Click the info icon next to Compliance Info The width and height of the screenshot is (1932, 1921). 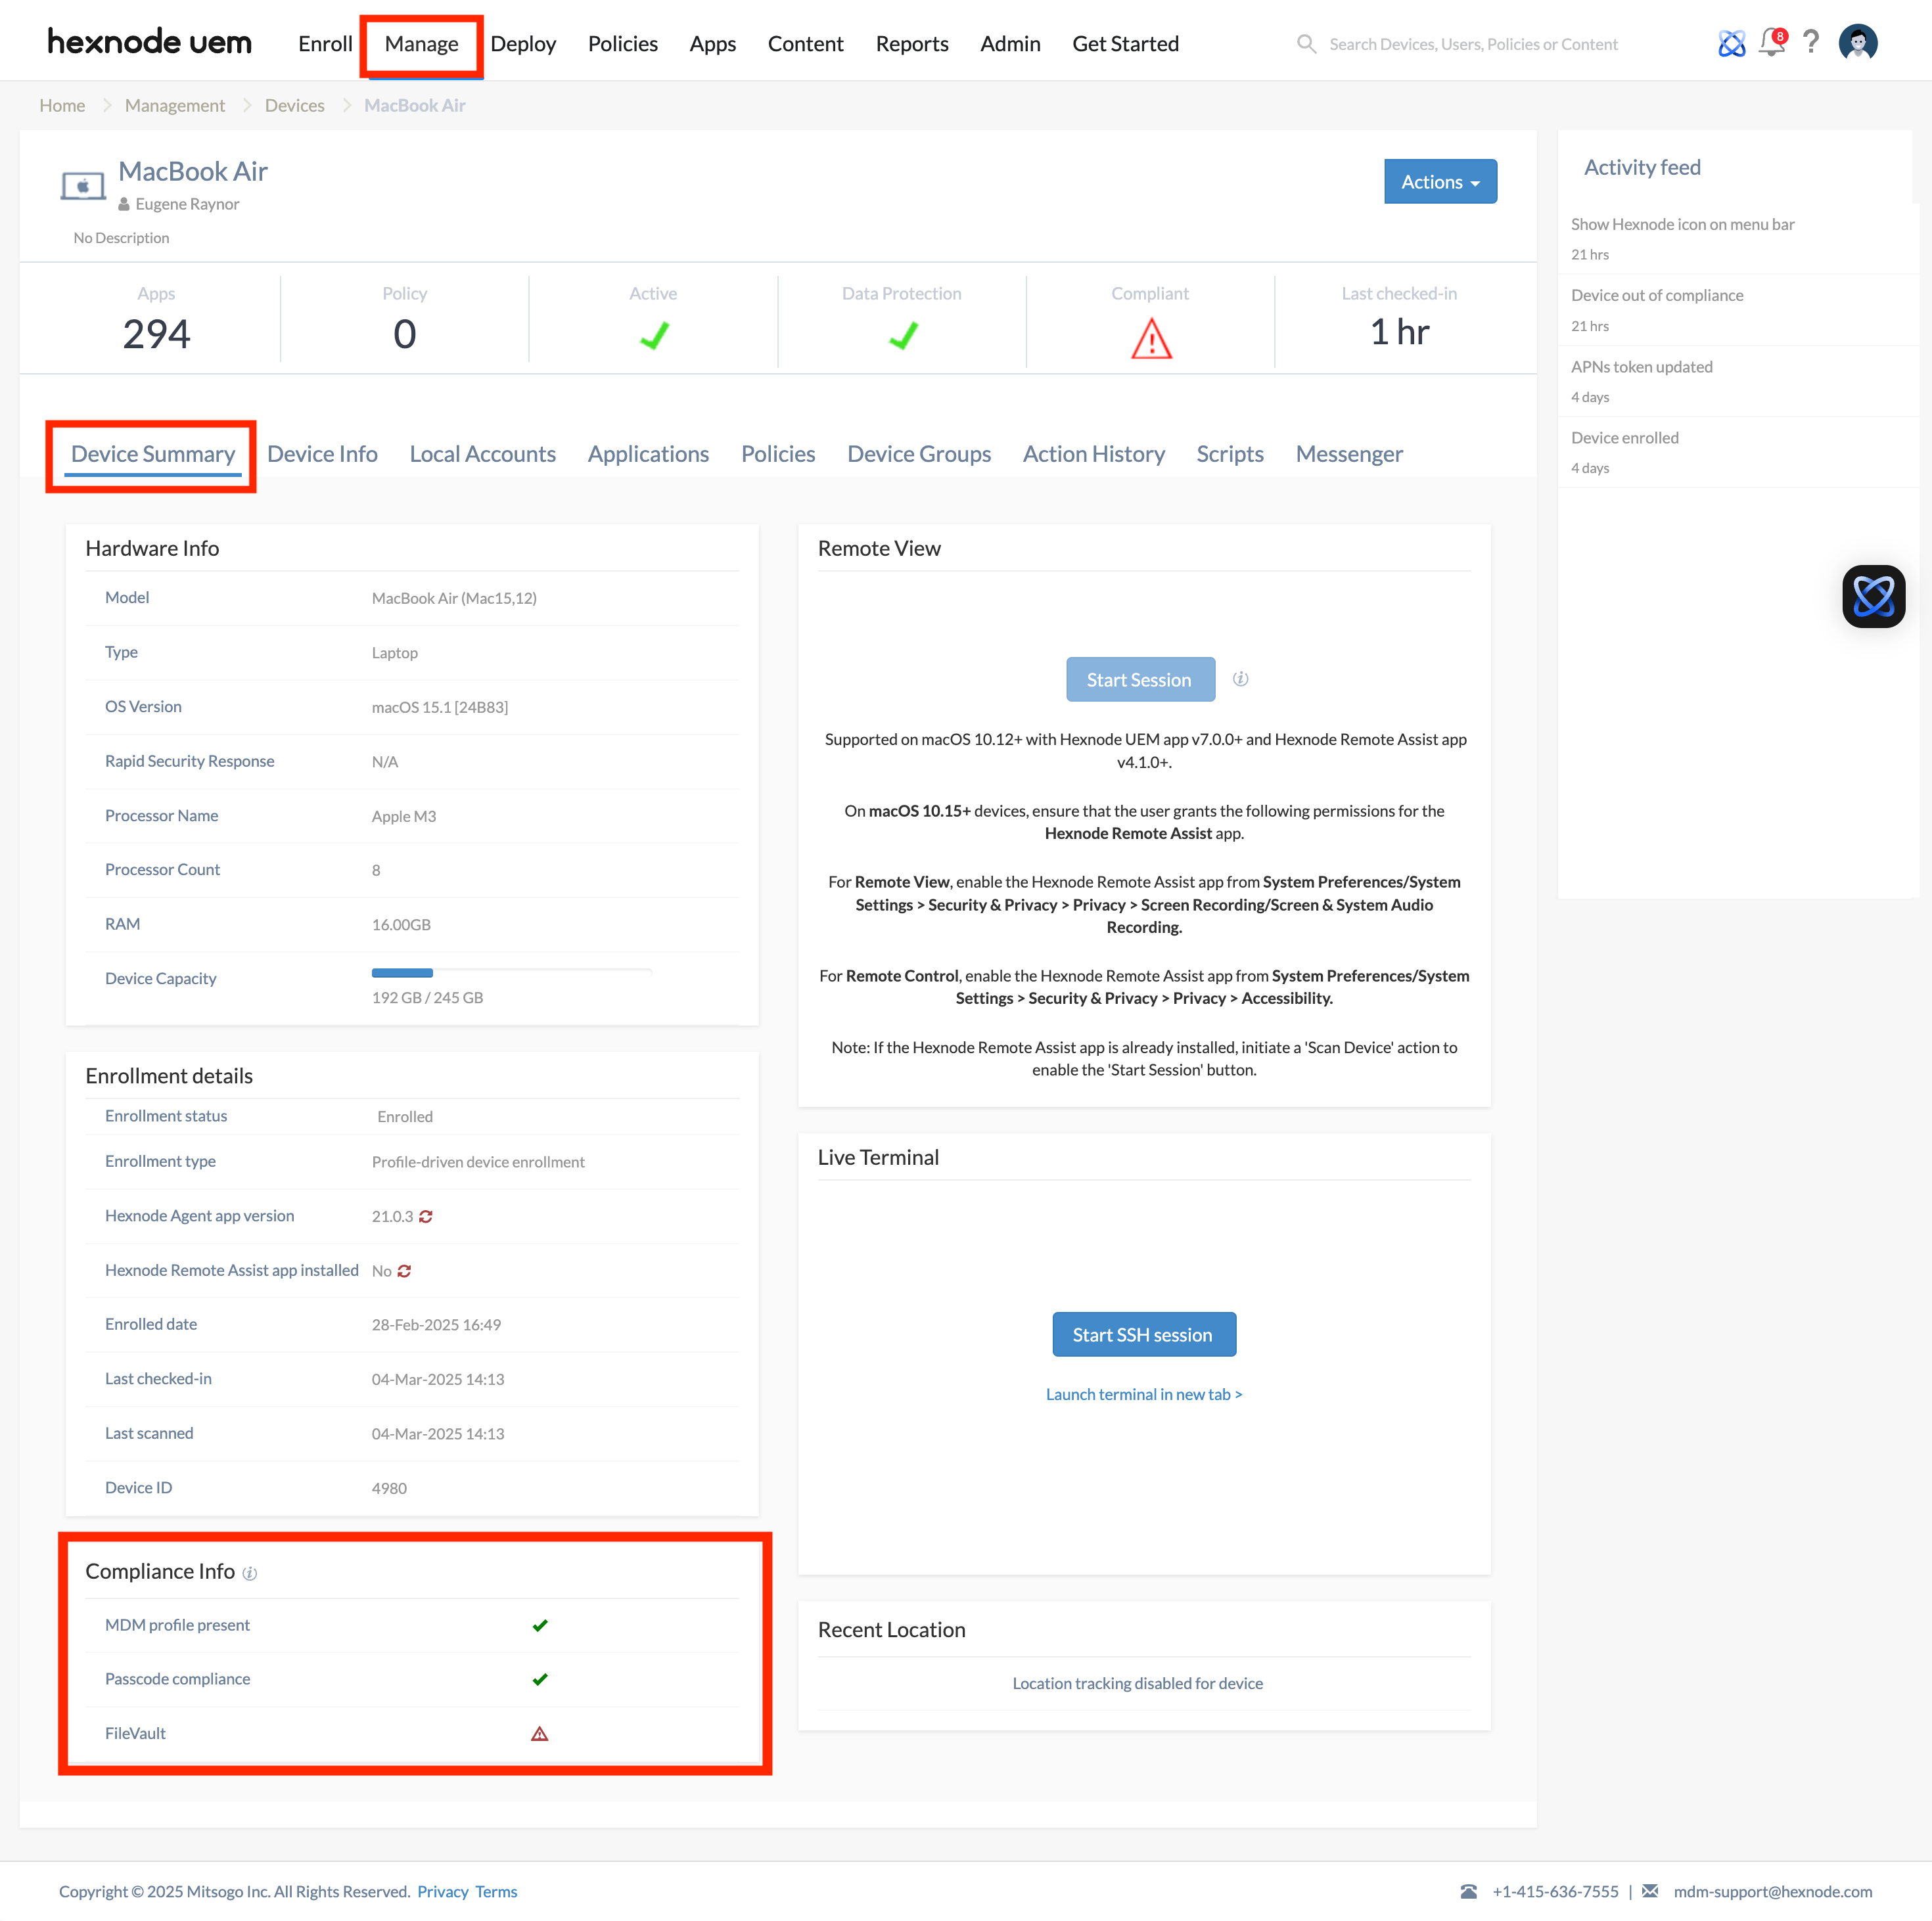[x=250, y=1574]
